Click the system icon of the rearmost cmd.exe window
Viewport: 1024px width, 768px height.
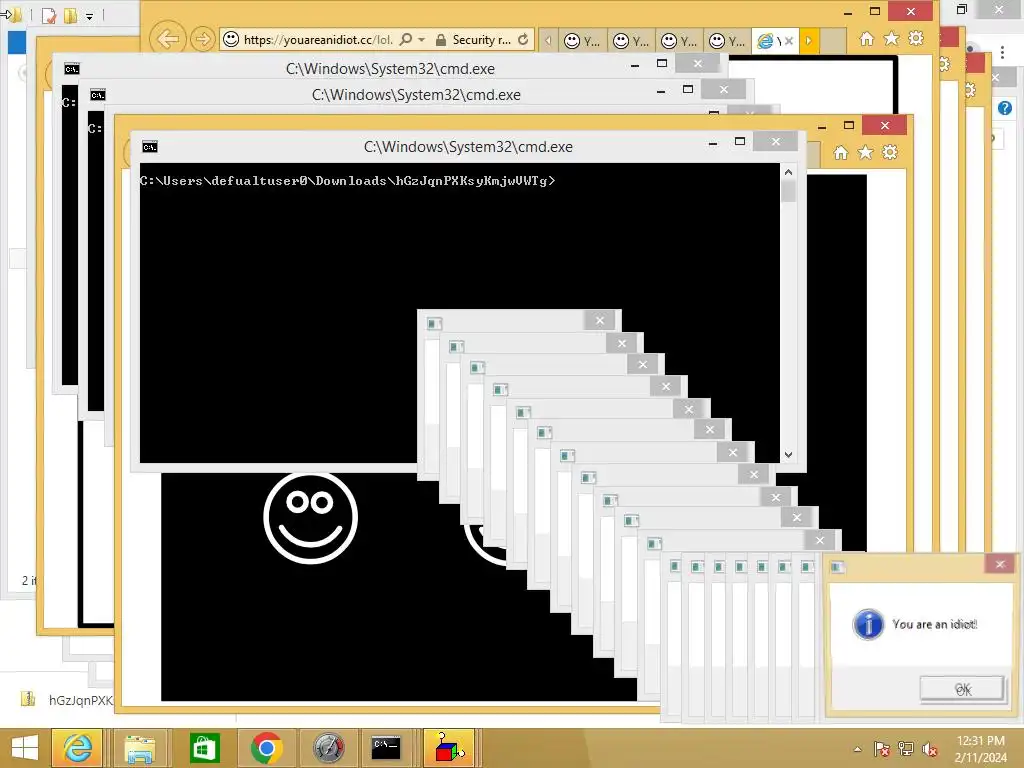pyautogui.click(x=72, y=69)
